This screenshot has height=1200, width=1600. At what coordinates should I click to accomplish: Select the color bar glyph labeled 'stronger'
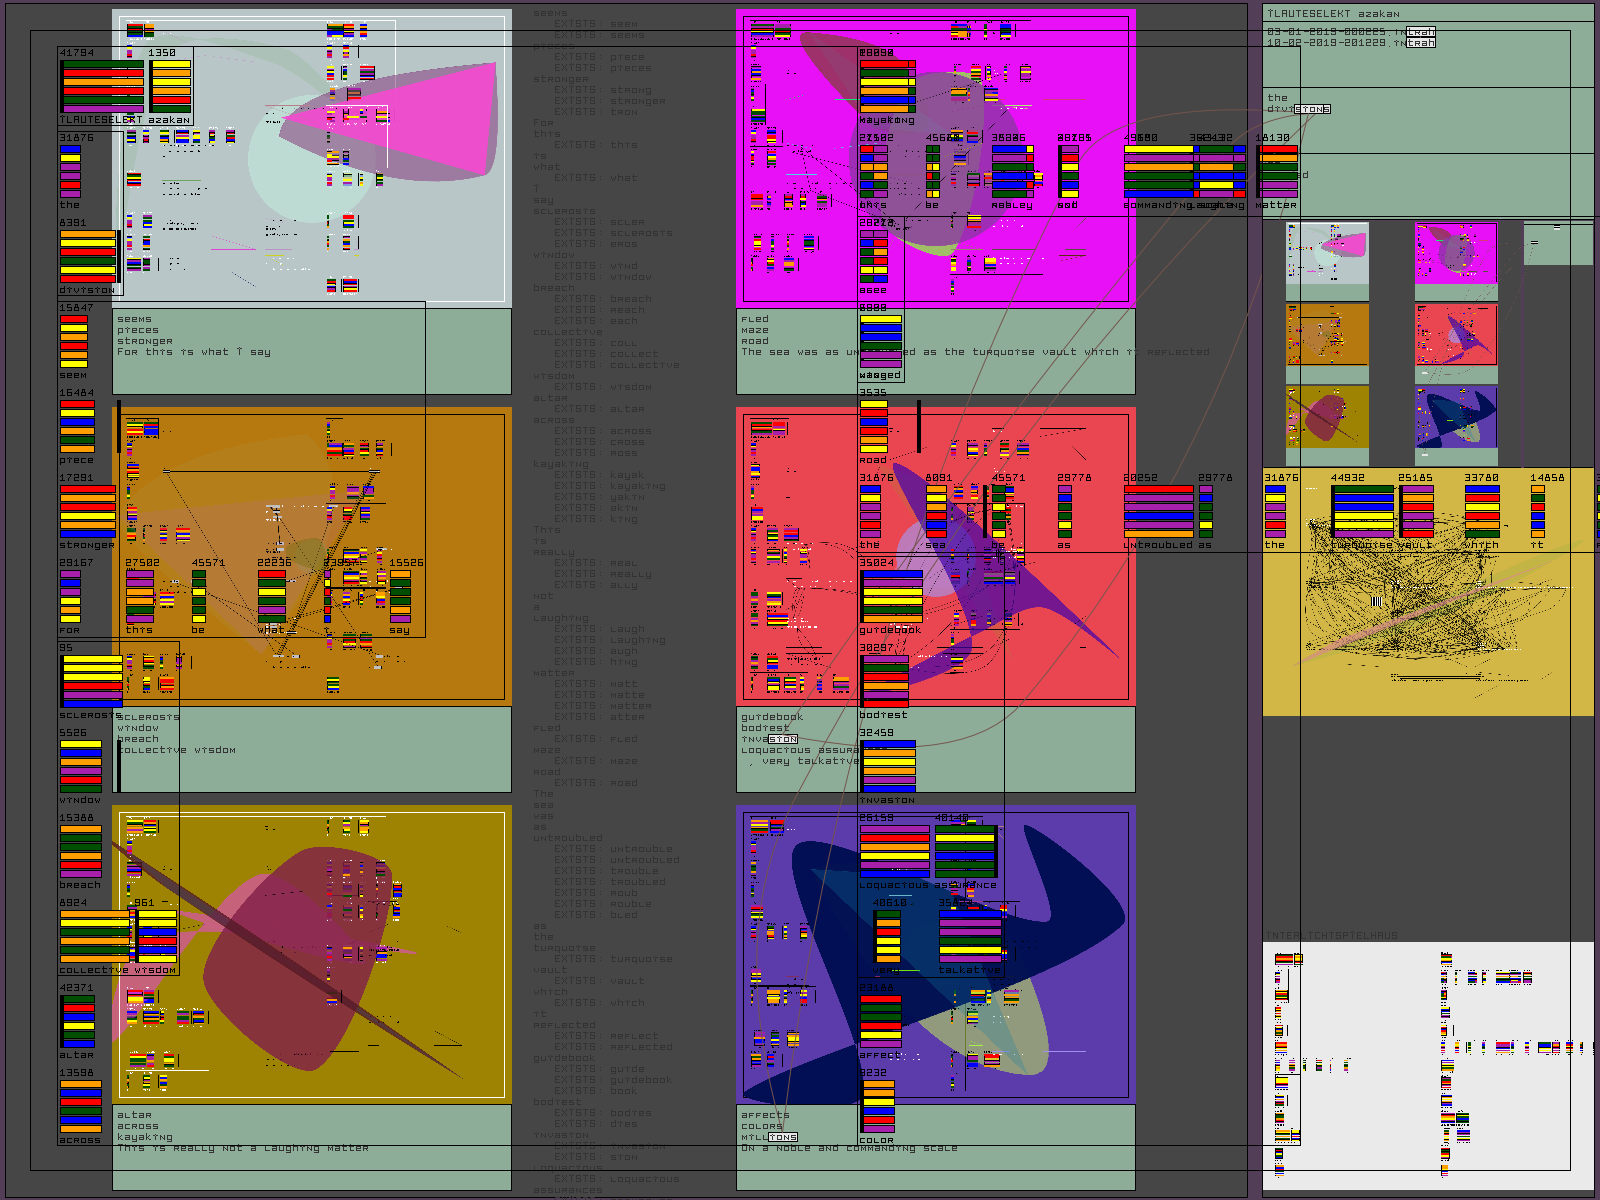tap(88, 512)
